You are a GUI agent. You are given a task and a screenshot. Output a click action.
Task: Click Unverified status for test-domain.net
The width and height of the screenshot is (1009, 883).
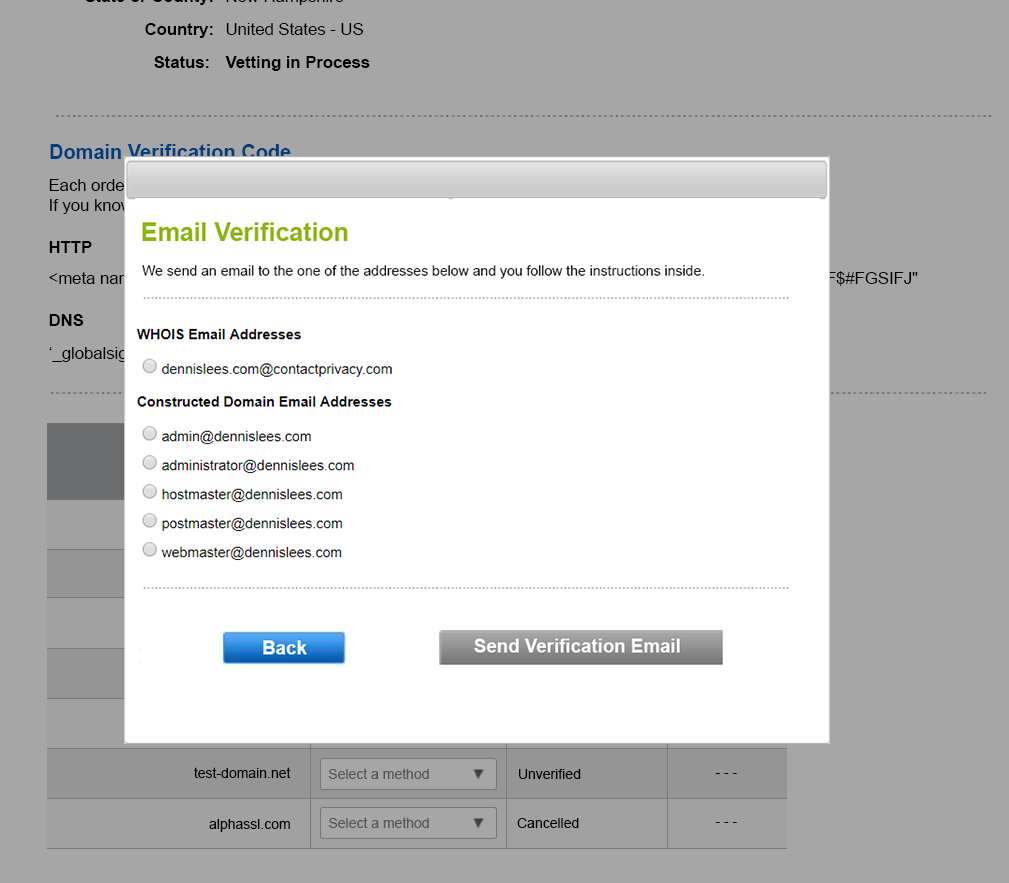(549, 774)
